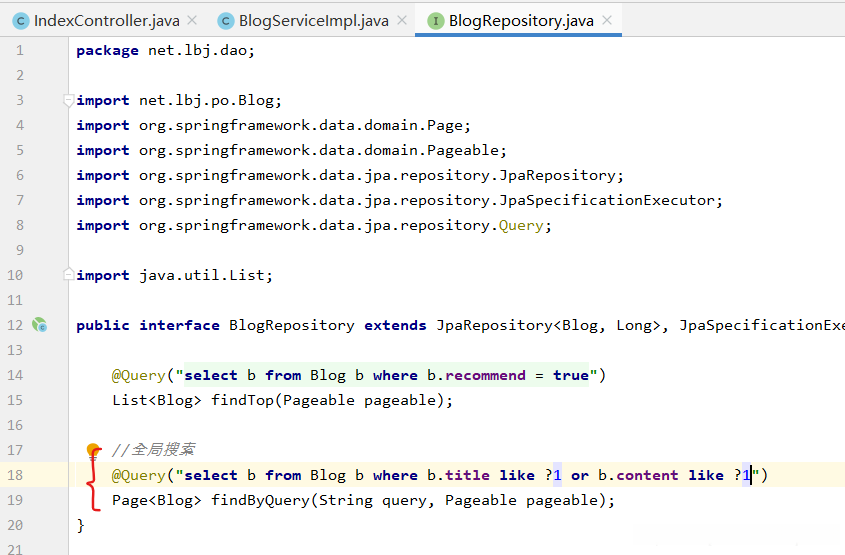845x555 pixels.
Task: Close the BlogRepository.java tab
Action: click(x=607, y=20)
